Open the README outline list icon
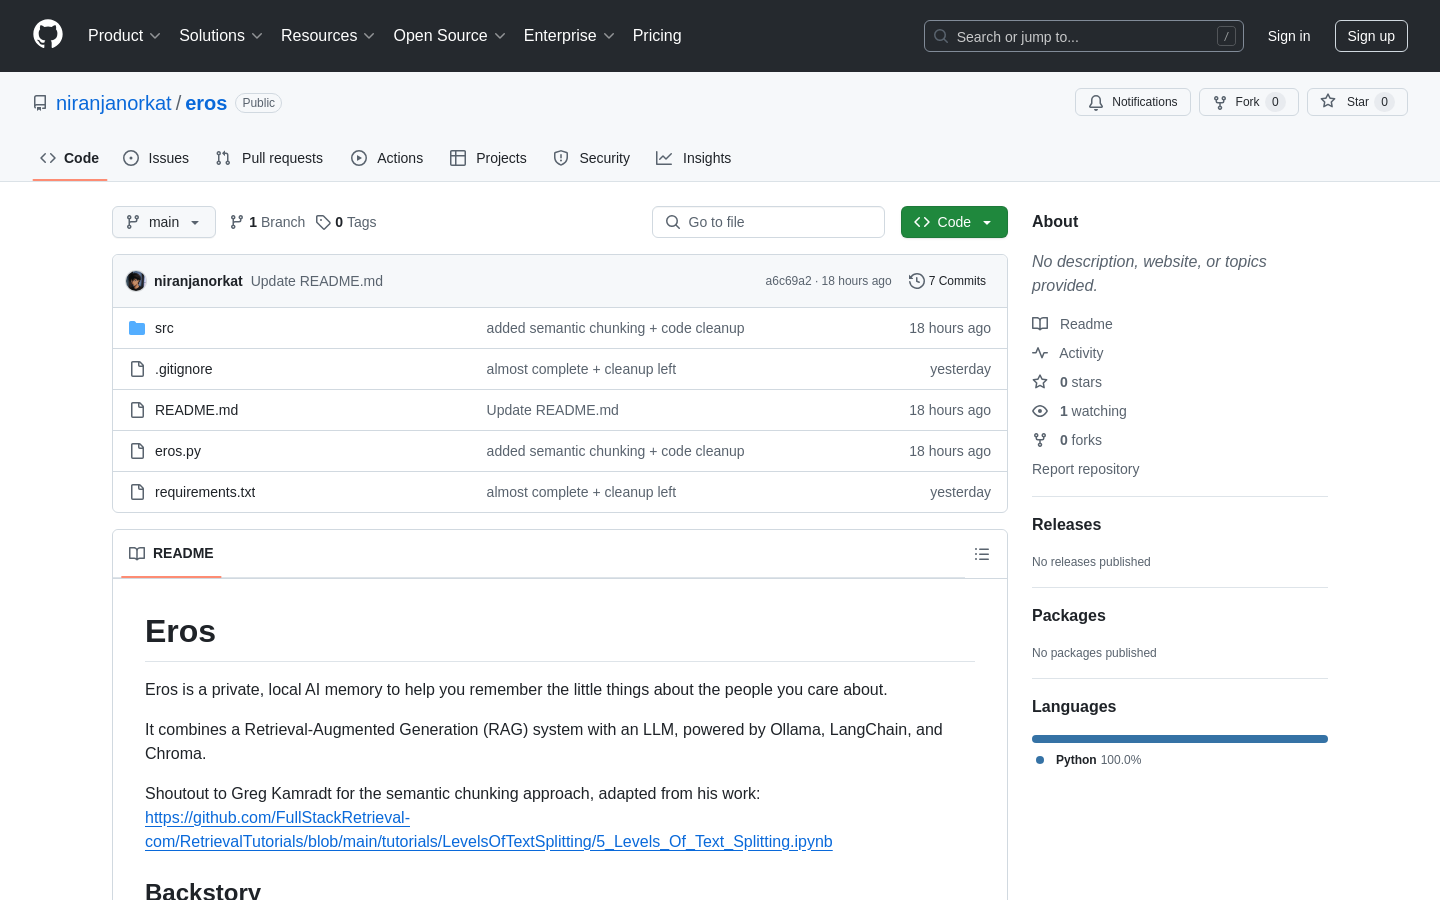 pos(982,554)
